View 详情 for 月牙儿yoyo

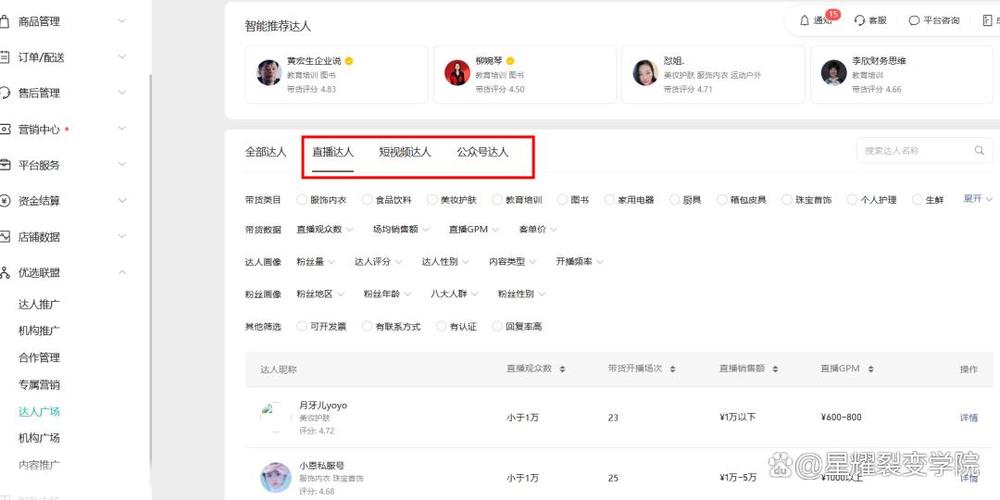[x=968, y=418]
